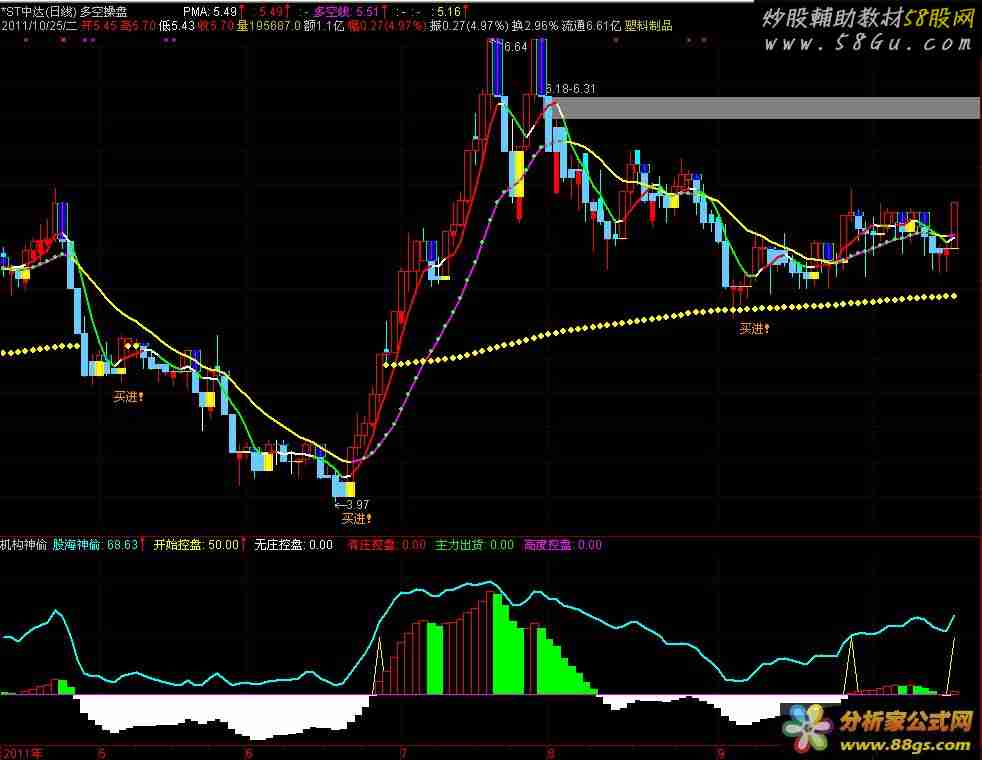982x760 pixels.
Task: Click the 有庄控盘: 0.00 value
Action: pyautogui.click(x=386, y=545)
